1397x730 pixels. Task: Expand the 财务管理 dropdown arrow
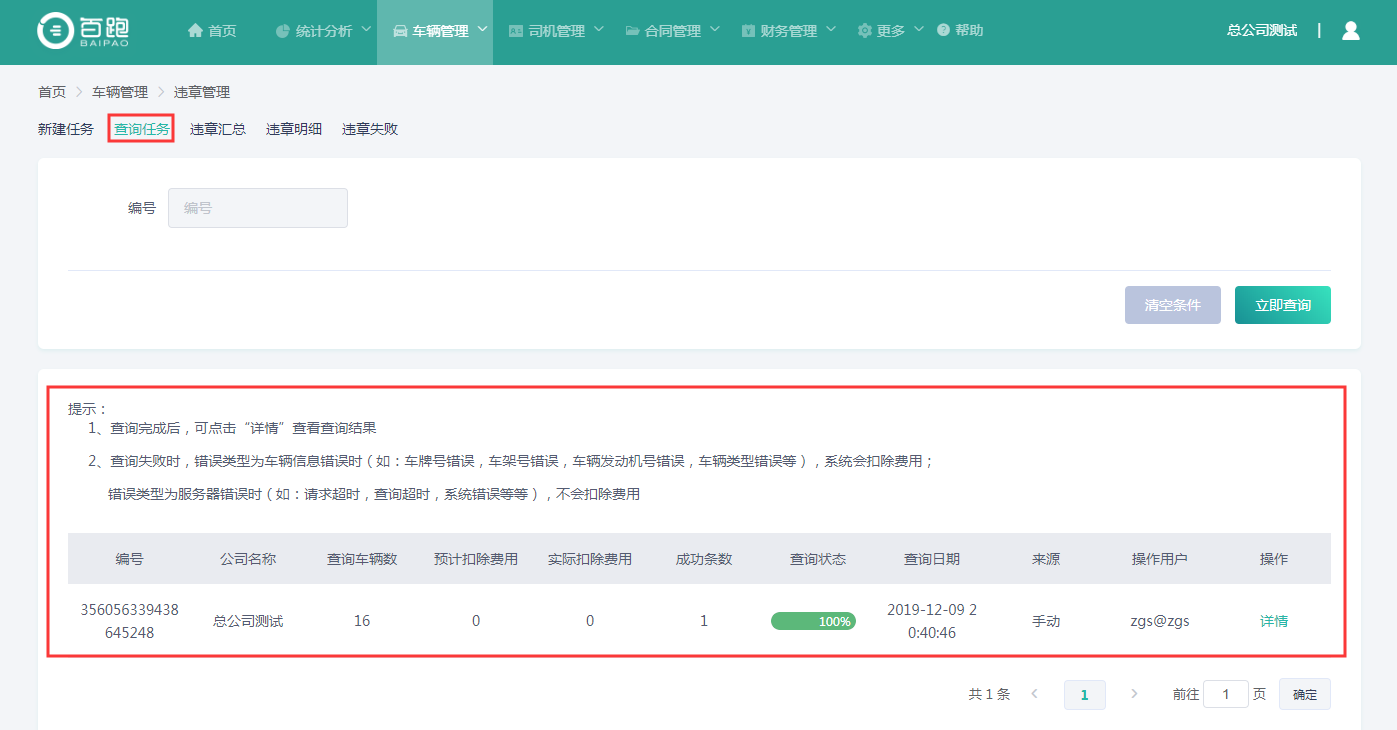[x=830, y=30]
